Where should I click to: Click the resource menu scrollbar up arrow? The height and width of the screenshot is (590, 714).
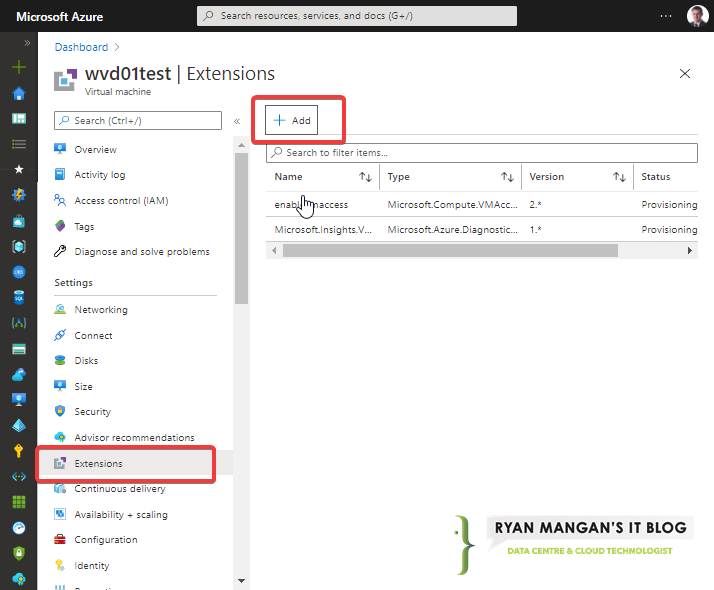tap(241, 145)
